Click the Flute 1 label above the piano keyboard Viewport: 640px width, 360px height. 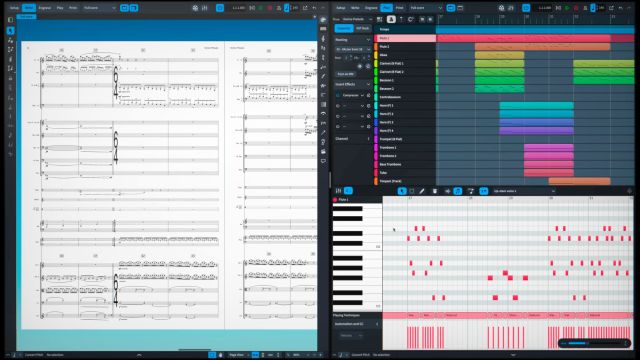[344, 200]
